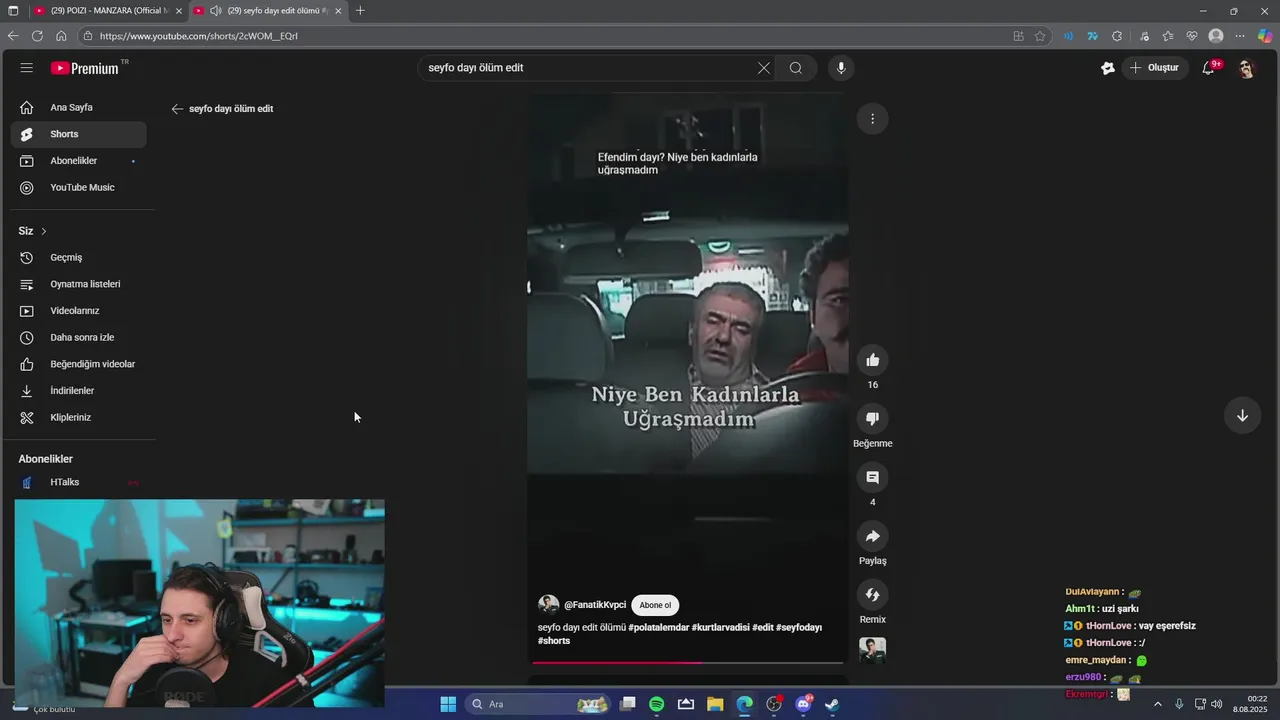Image resolution: width=1280 pixels, height=720 pixels.
Task: Start voice search with microphone icon
Action: click(841, 68)
